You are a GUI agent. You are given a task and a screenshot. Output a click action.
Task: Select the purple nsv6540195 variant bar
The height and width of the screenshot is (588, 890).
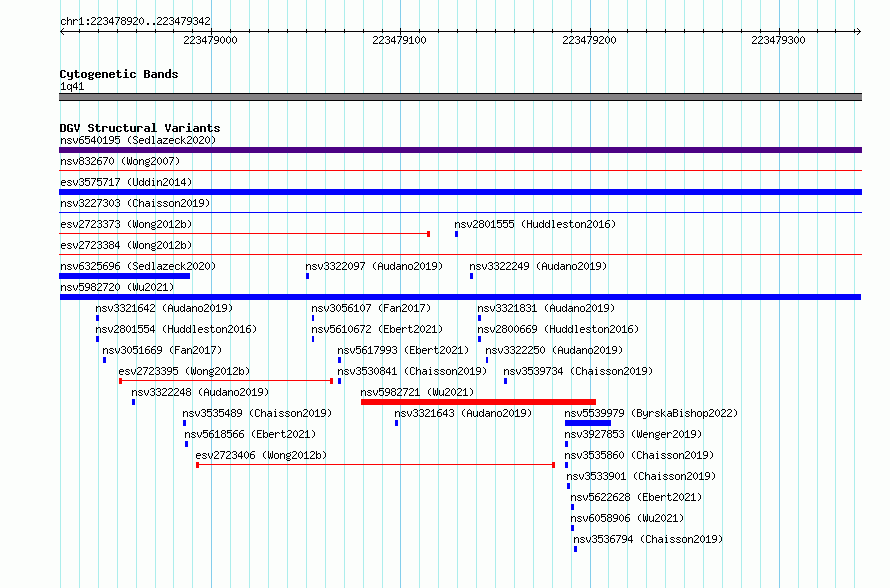[460, 150]
